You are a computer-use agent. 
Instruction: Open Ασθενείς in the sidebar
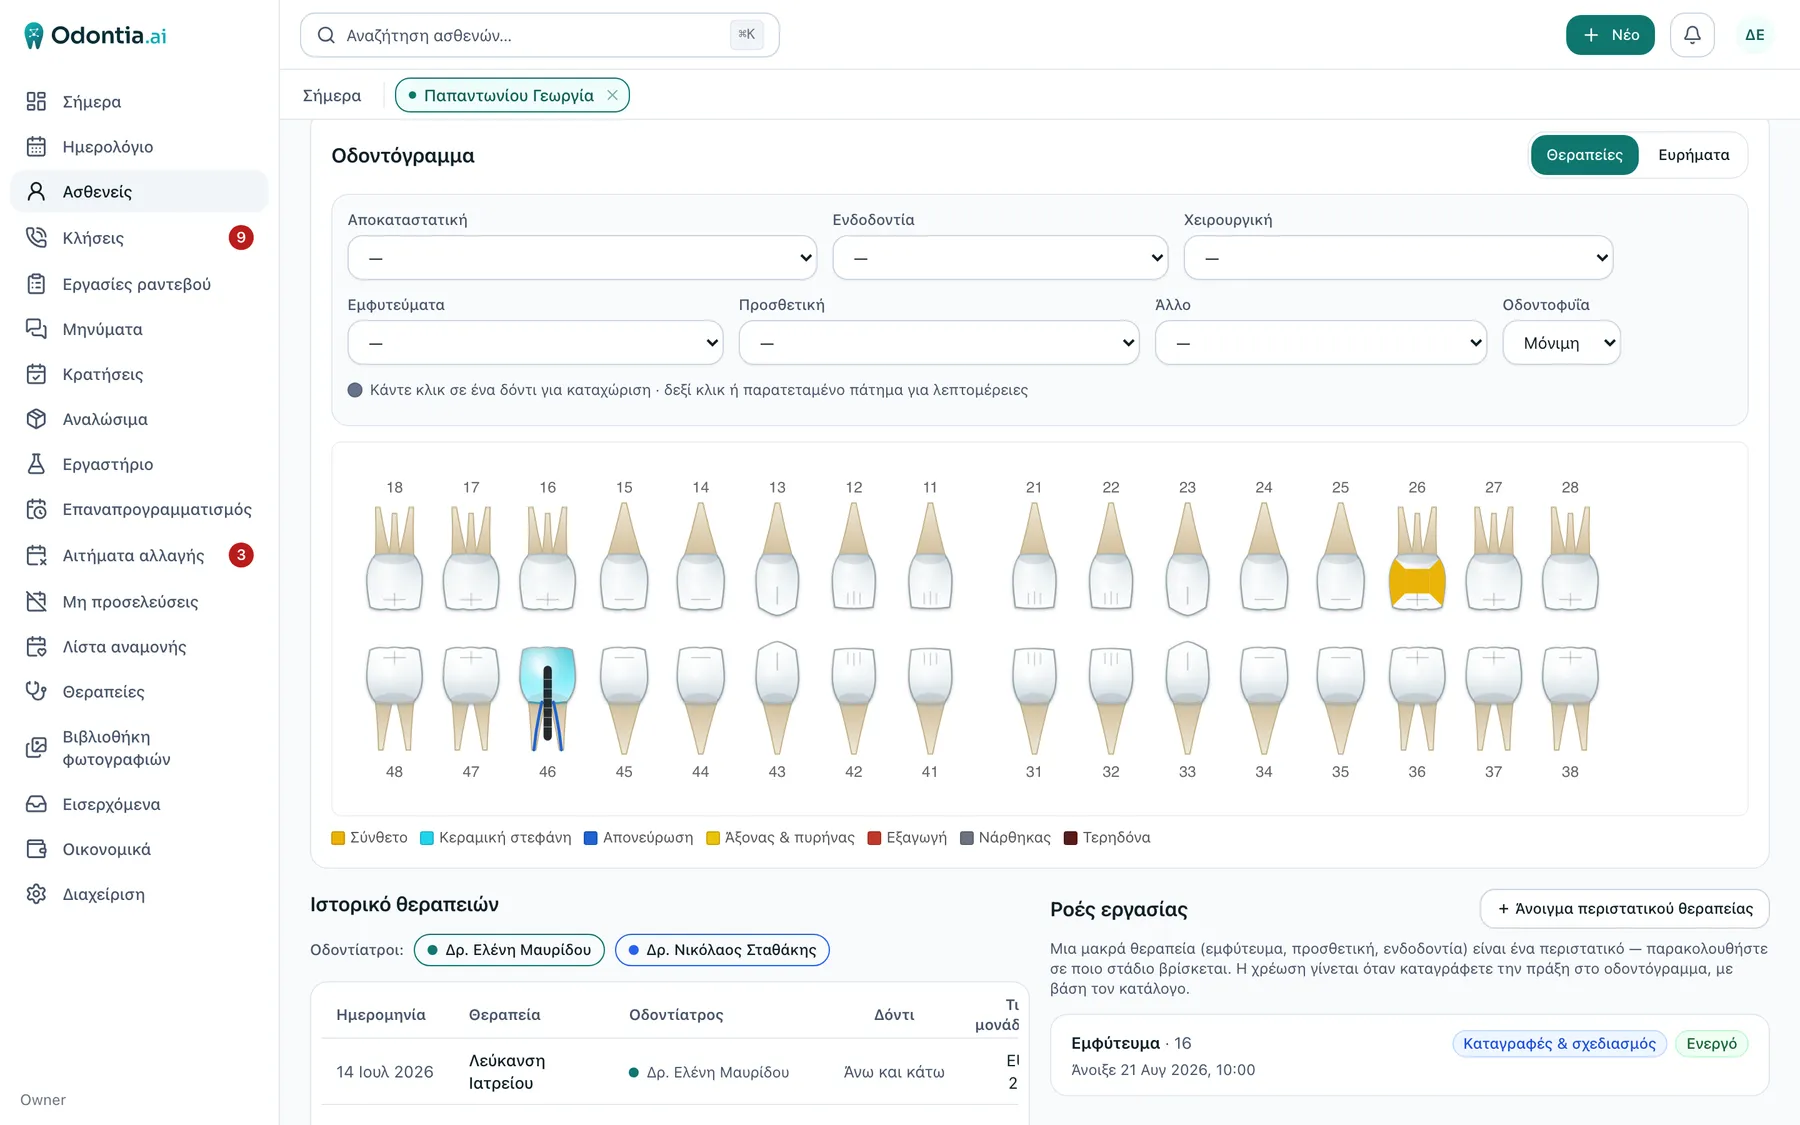pos(139,191)
